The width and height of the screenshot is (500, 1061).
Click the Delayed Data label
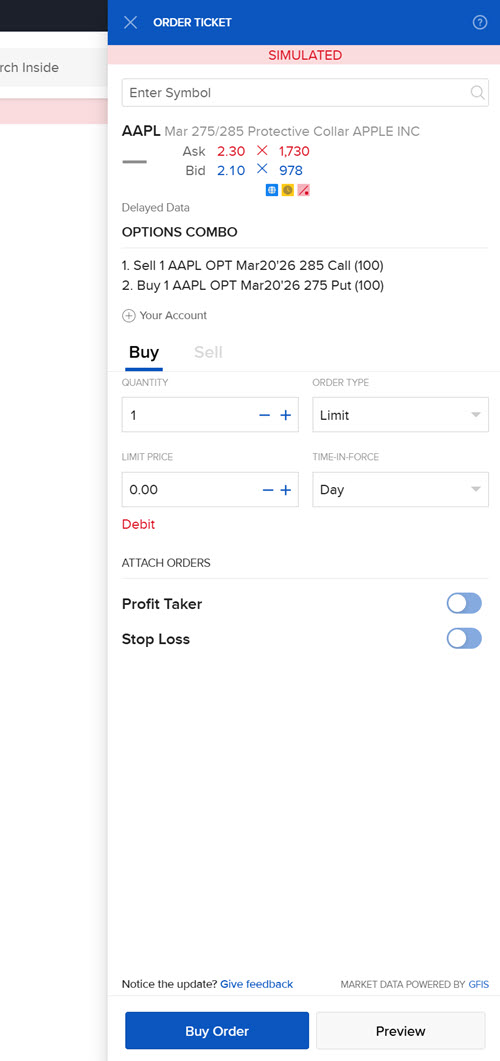click(x=156, y=208)
